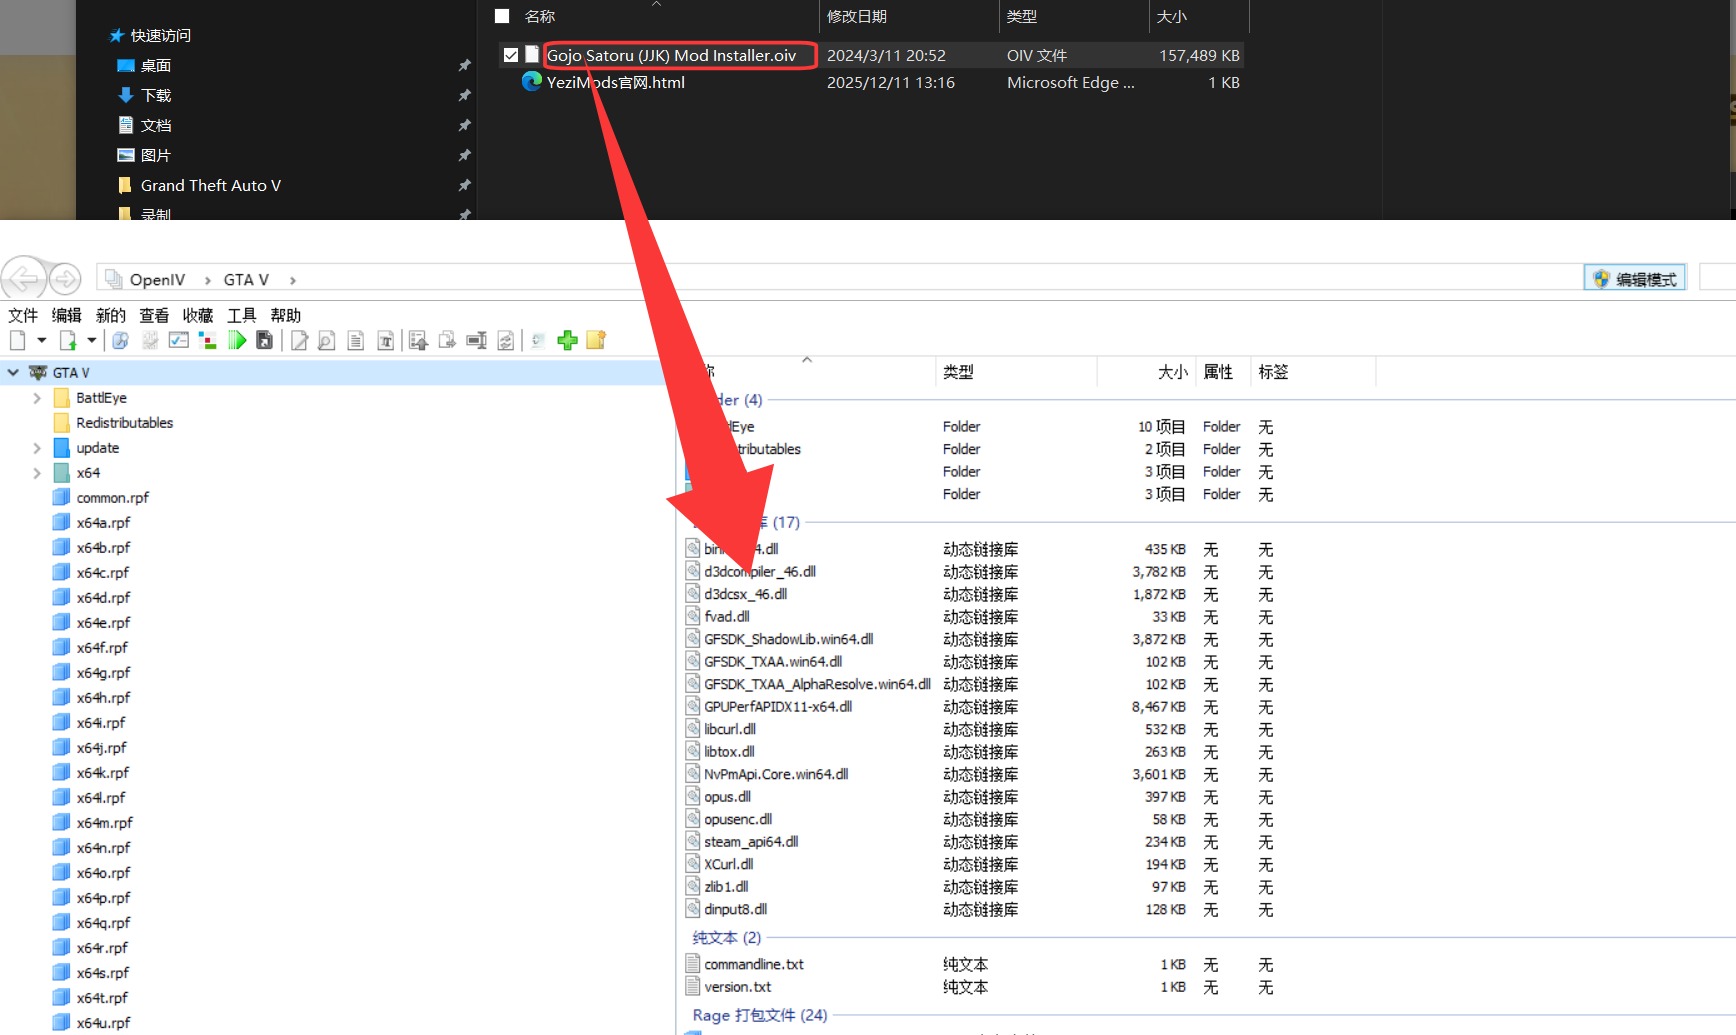Expand the x64 folder tree node
The width and height of the screenshot is (1736, 1035).
[37, 473]
